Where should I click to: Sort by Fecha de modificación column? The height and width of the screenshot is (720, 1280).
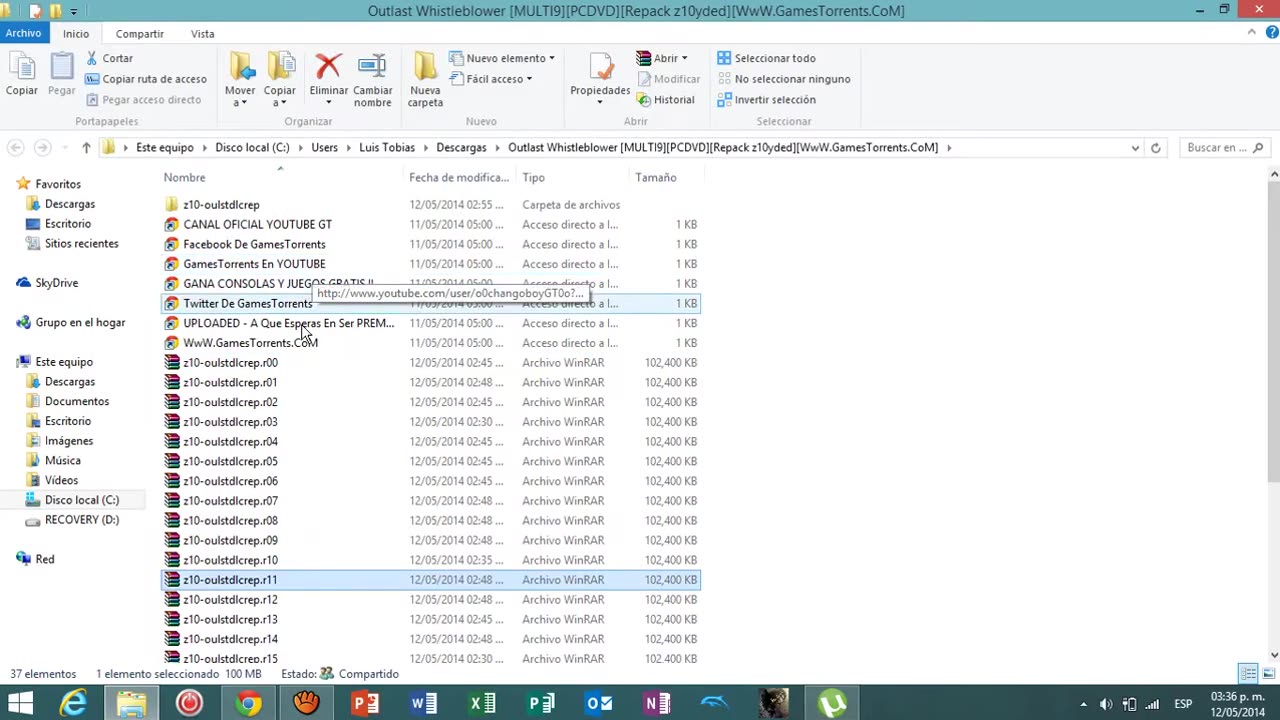coord(459,178)
